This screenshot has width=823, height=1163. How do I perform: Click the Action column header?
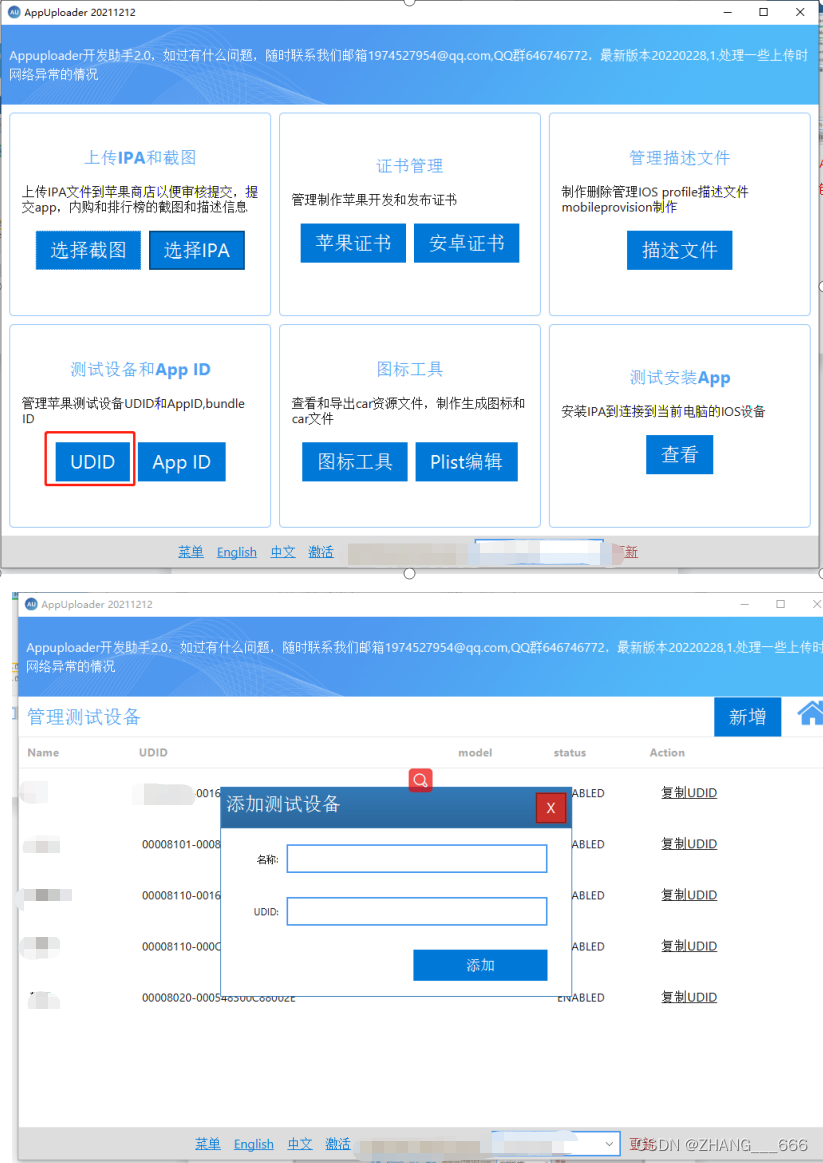[x=667, y=752]
